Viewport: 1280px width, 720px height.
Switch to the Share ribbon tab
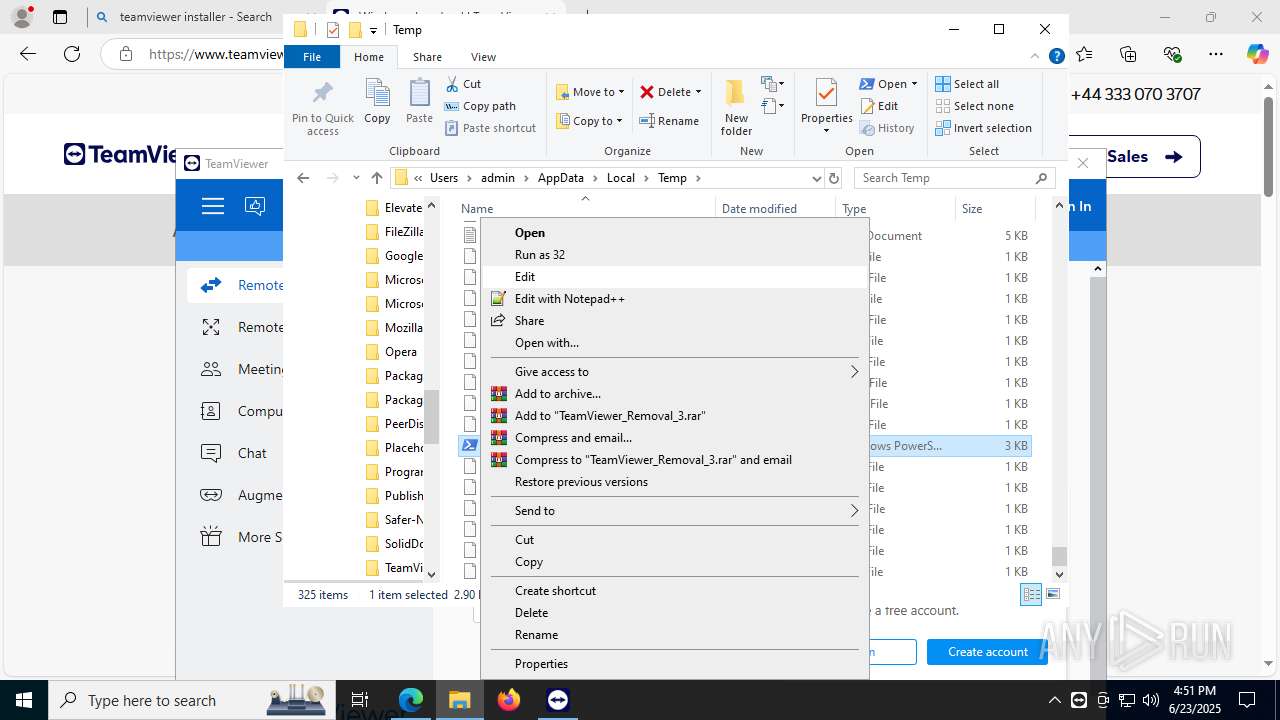(427, 57)
